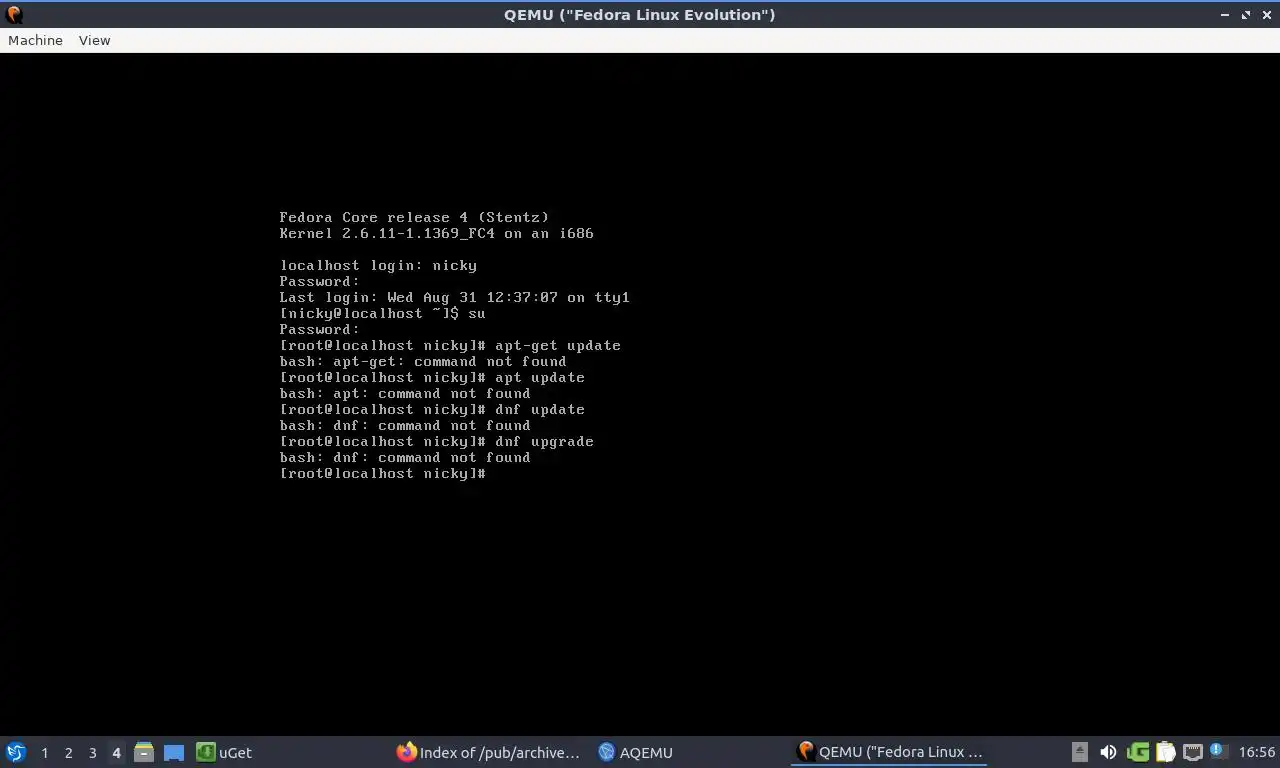1280x768 pixels.
Task: Switch to workspace 3
Action: [92, 752]
